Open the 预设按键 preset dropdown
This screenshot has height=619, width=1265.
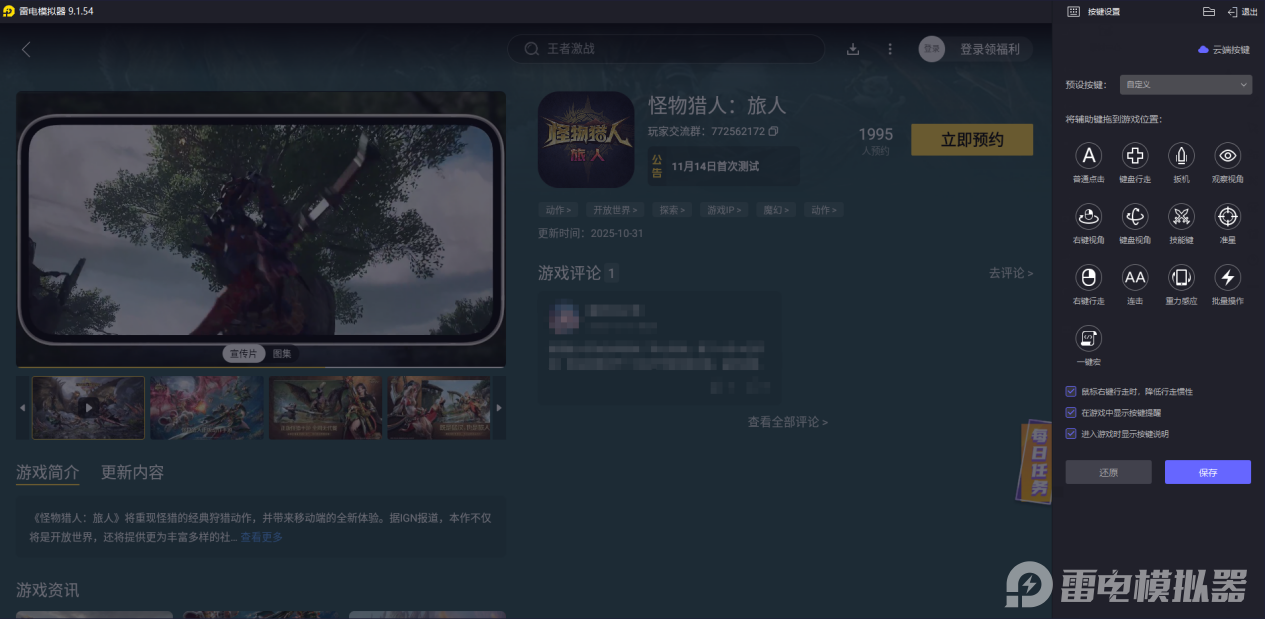[x=1185, y=84]
